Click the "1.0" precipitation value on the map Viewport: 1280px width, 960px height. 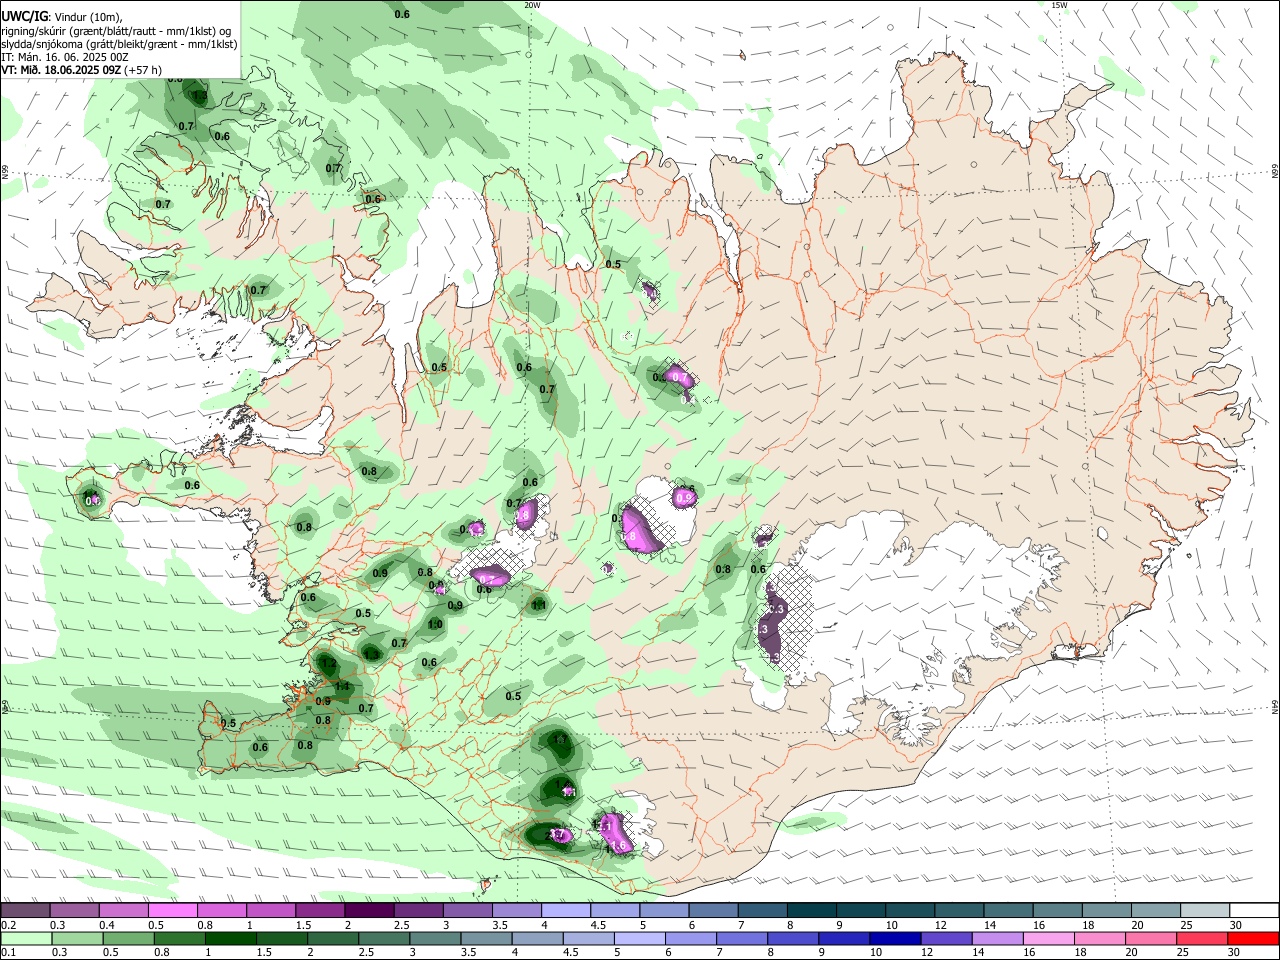(x=435, y=625)
